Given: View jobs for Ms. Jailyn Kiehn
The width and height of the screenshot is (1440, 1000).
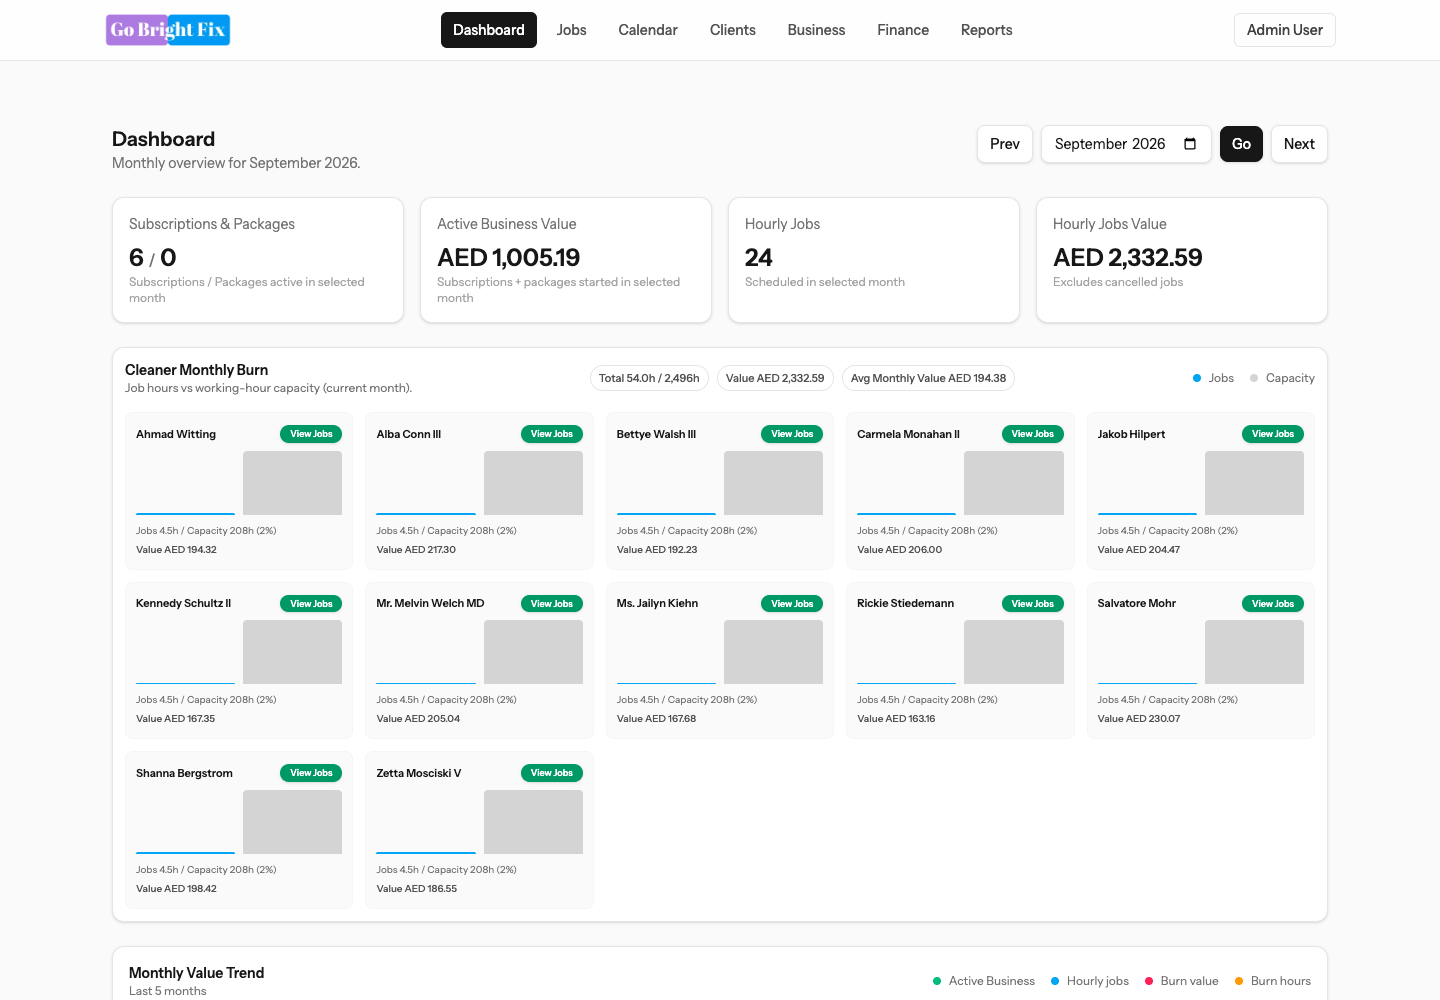Looking at the screenshot, I should [x=792, y=604].
